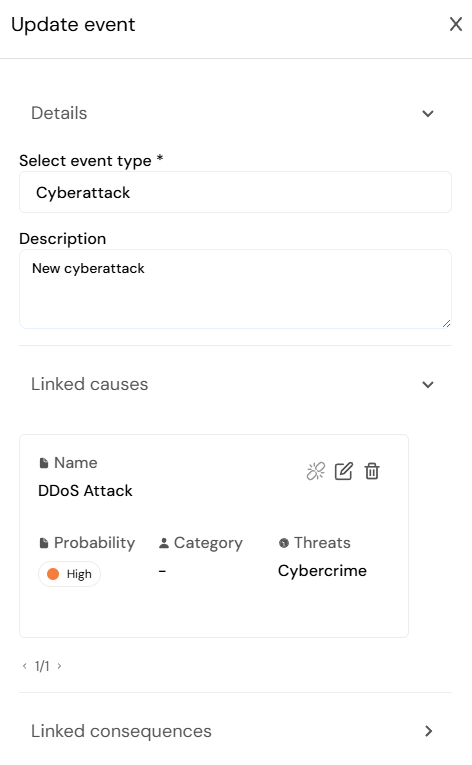Collapse the Linked causes section
The height and width of the screenshot is (765, 472).
pos(428,384)
